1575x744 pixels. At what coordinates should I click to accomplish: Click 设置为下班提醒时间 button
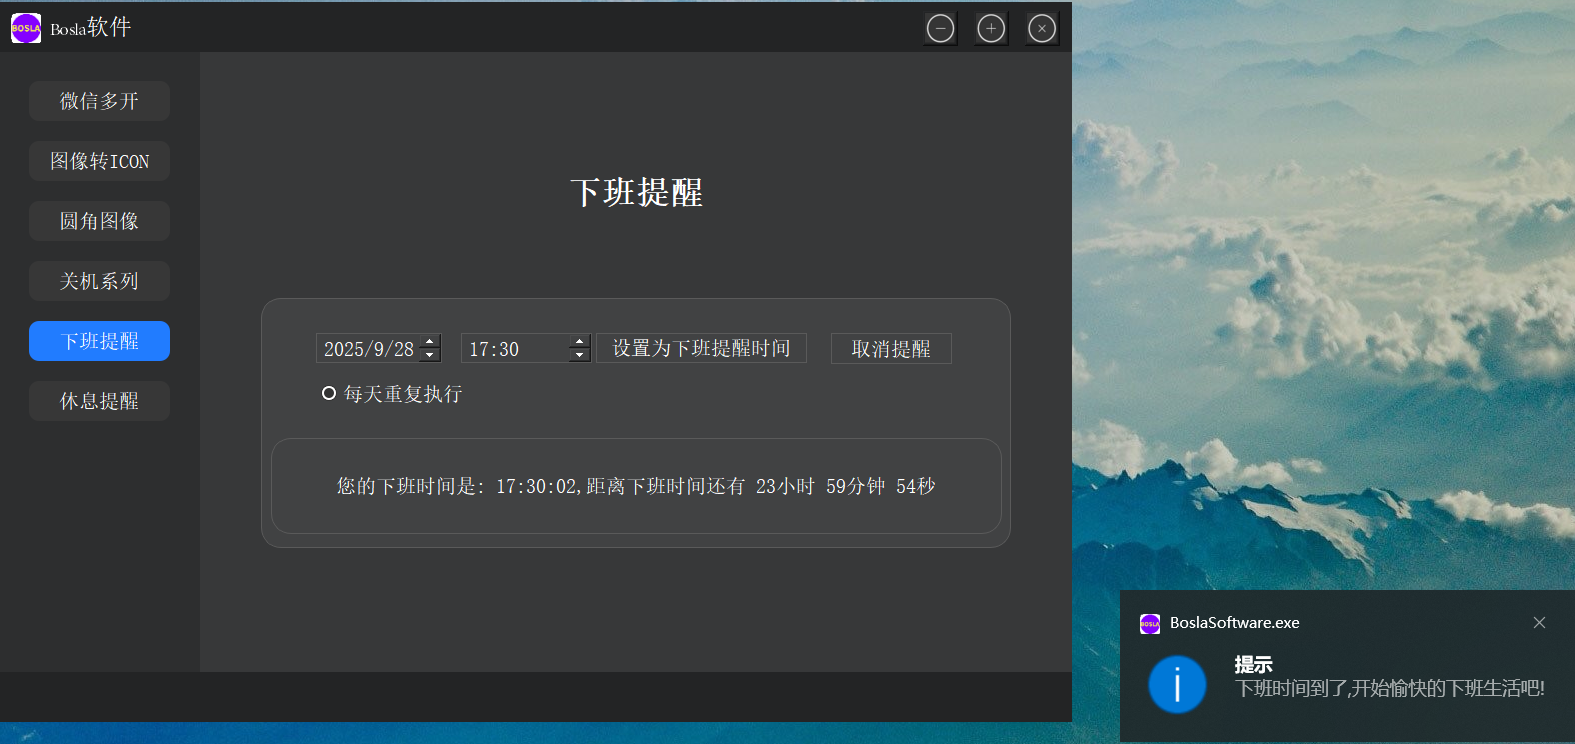tap(701, 348)
